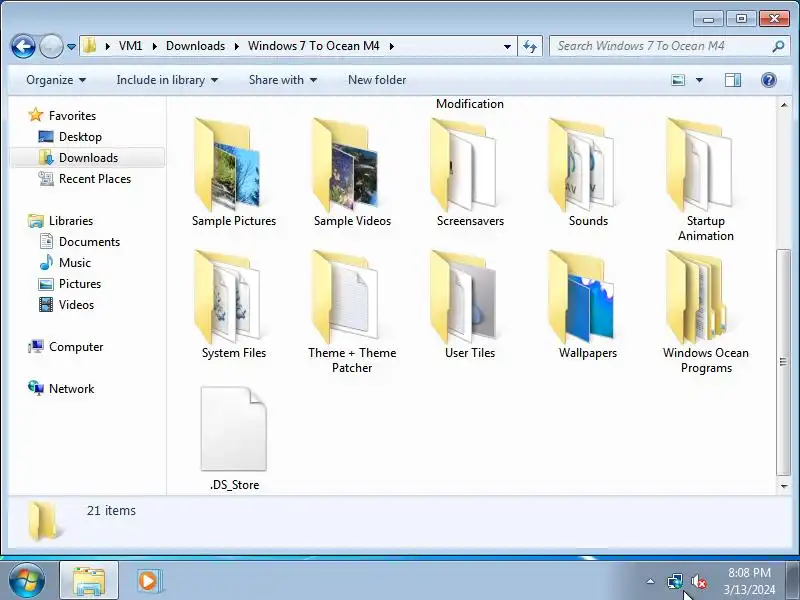The width and height of the screenshot is (800, 600).
Task: Go back with the Back arrow button
Action: click(x=23, y=46)
